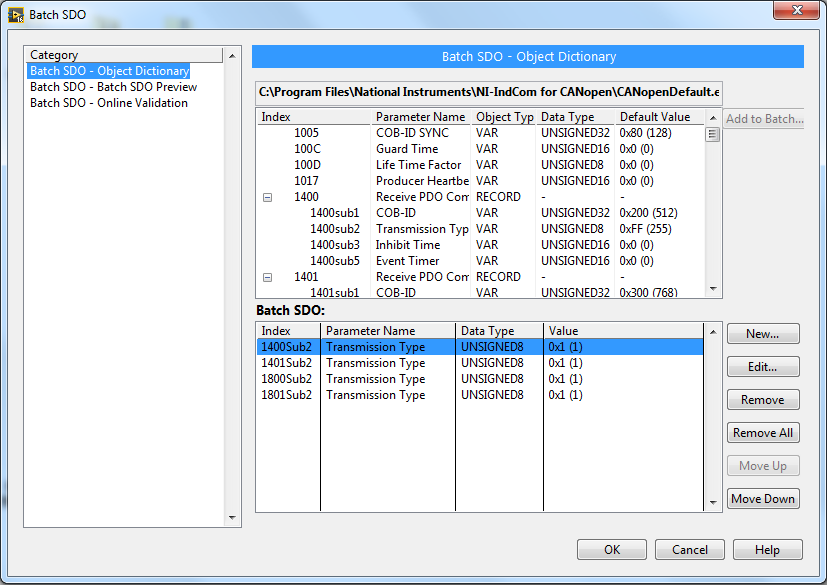Select row 1017 Producer Heartbeat
The image size is (827, 585).
tap(480, 181)
